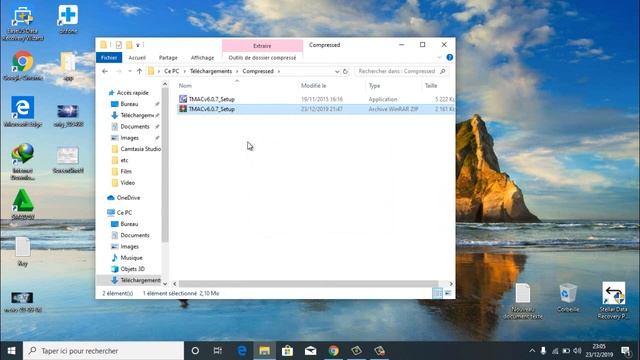Open Images under Accès rapide
Screen dimensions: 640x360
[x=129, y=138]
